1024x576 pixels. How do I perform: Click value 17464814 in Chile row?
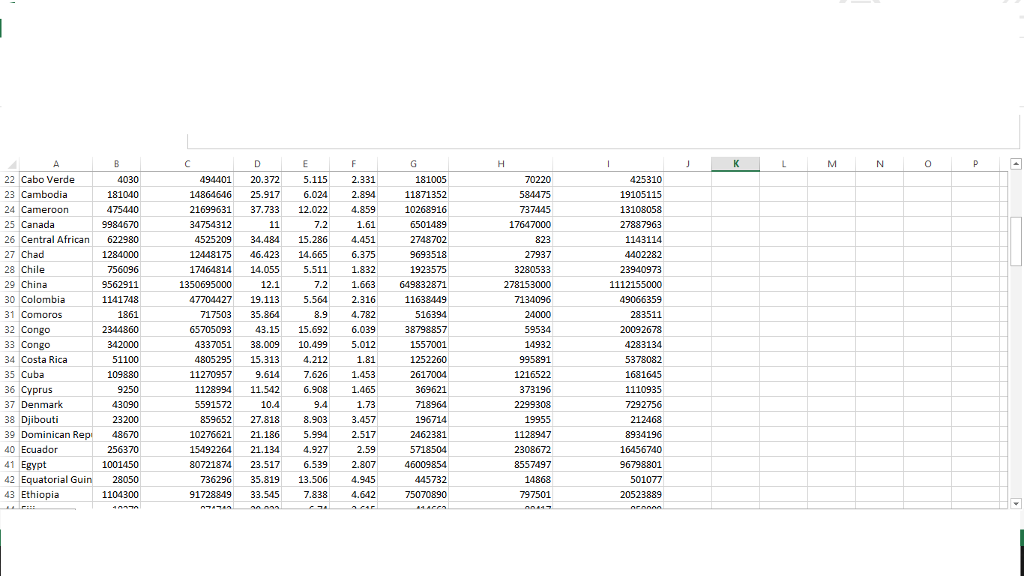pyautogui.click(x=187, y=270)
